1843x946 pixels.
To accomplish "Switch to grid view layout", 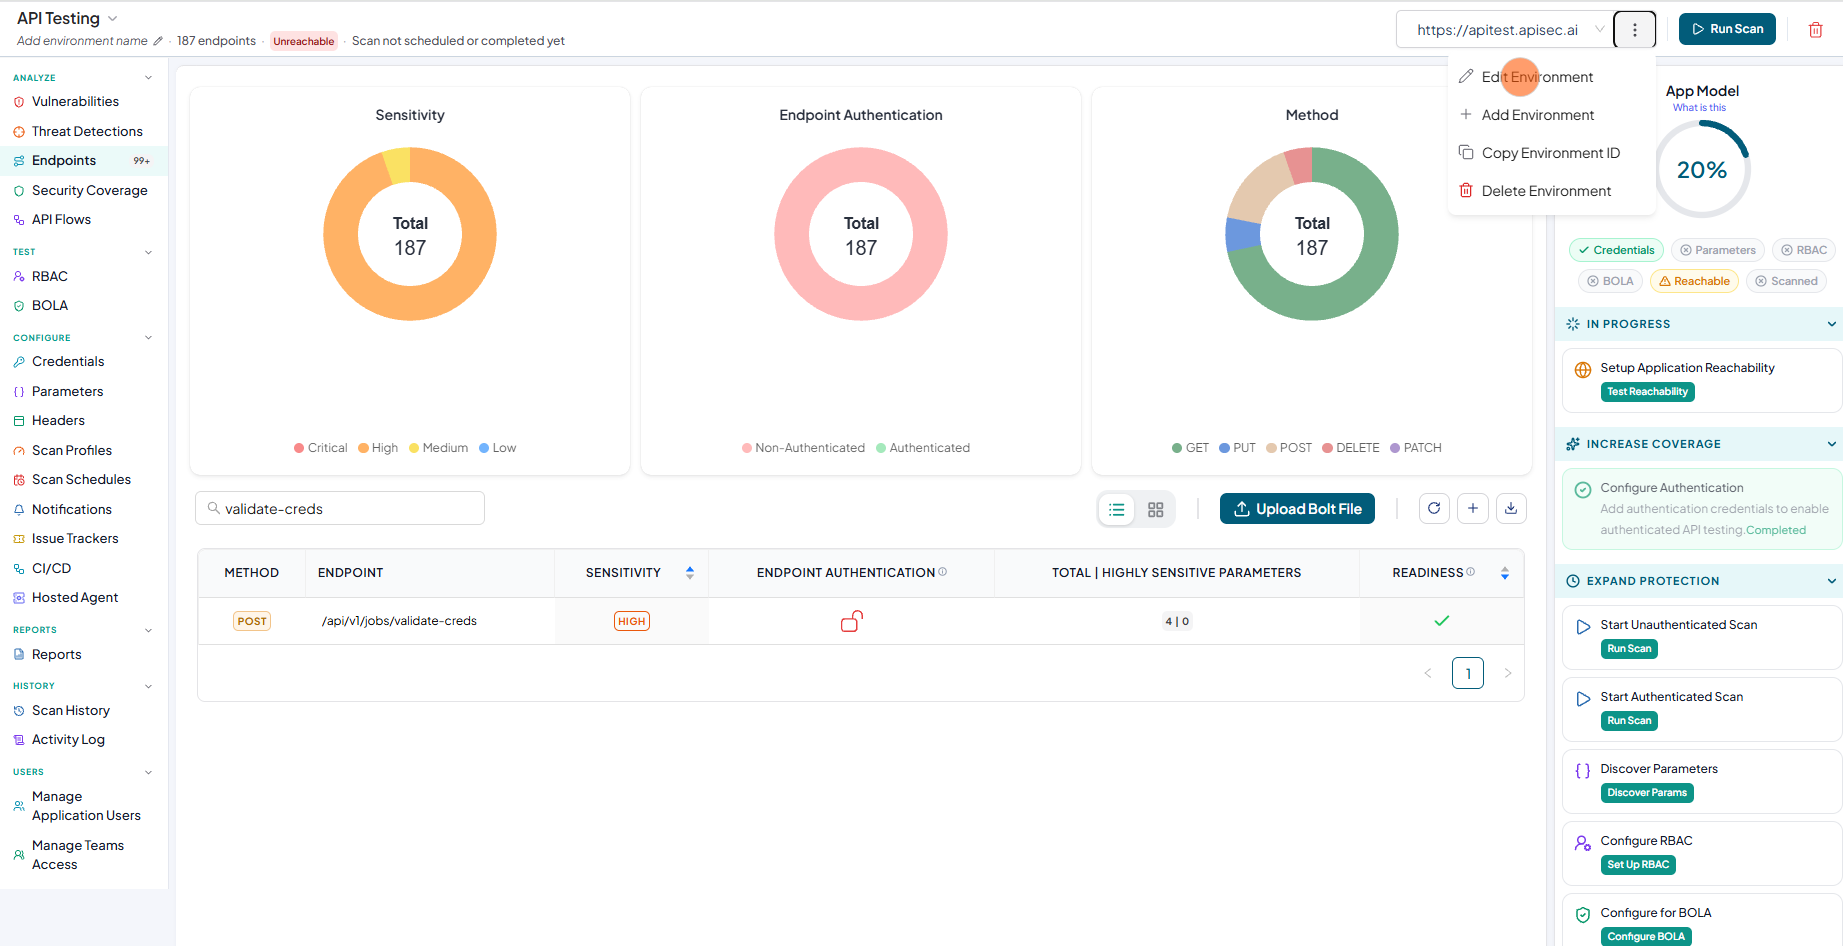I will point(1156,510).
